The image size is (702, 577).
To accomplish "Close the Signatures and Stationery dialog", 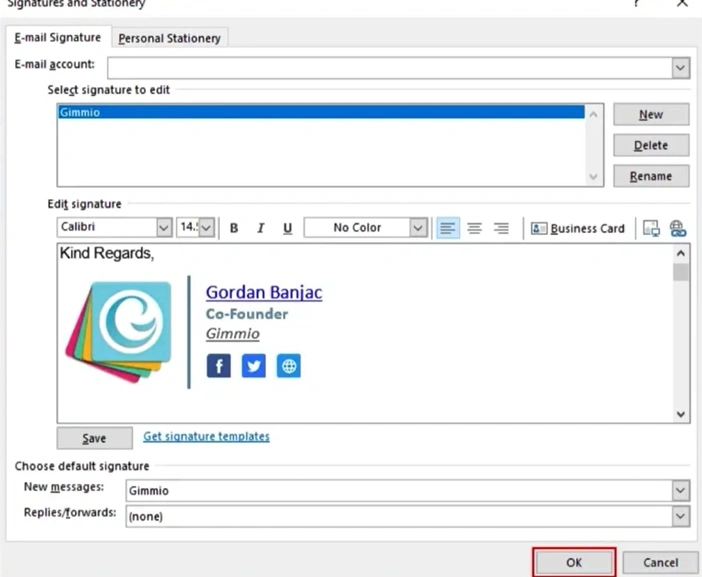I will pos(682,4).
